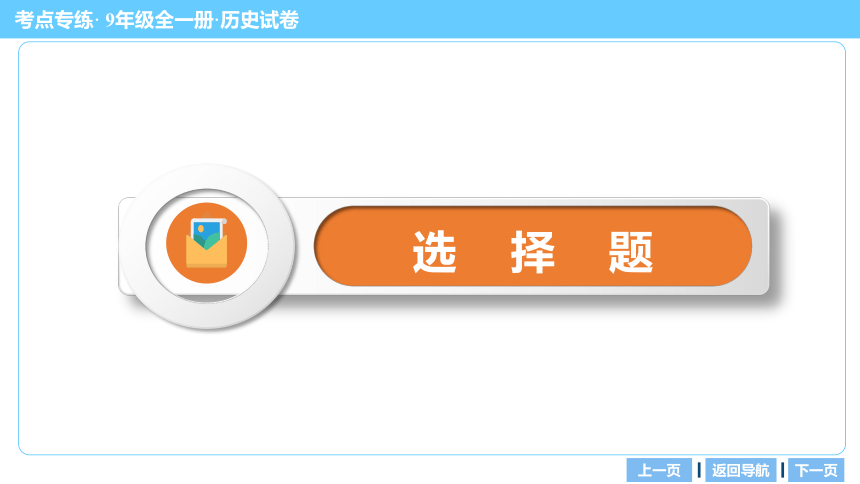Go to previous page with 上一页
Image resolution: width=860 pixels, height=484 pixels.
click(659, 470)
